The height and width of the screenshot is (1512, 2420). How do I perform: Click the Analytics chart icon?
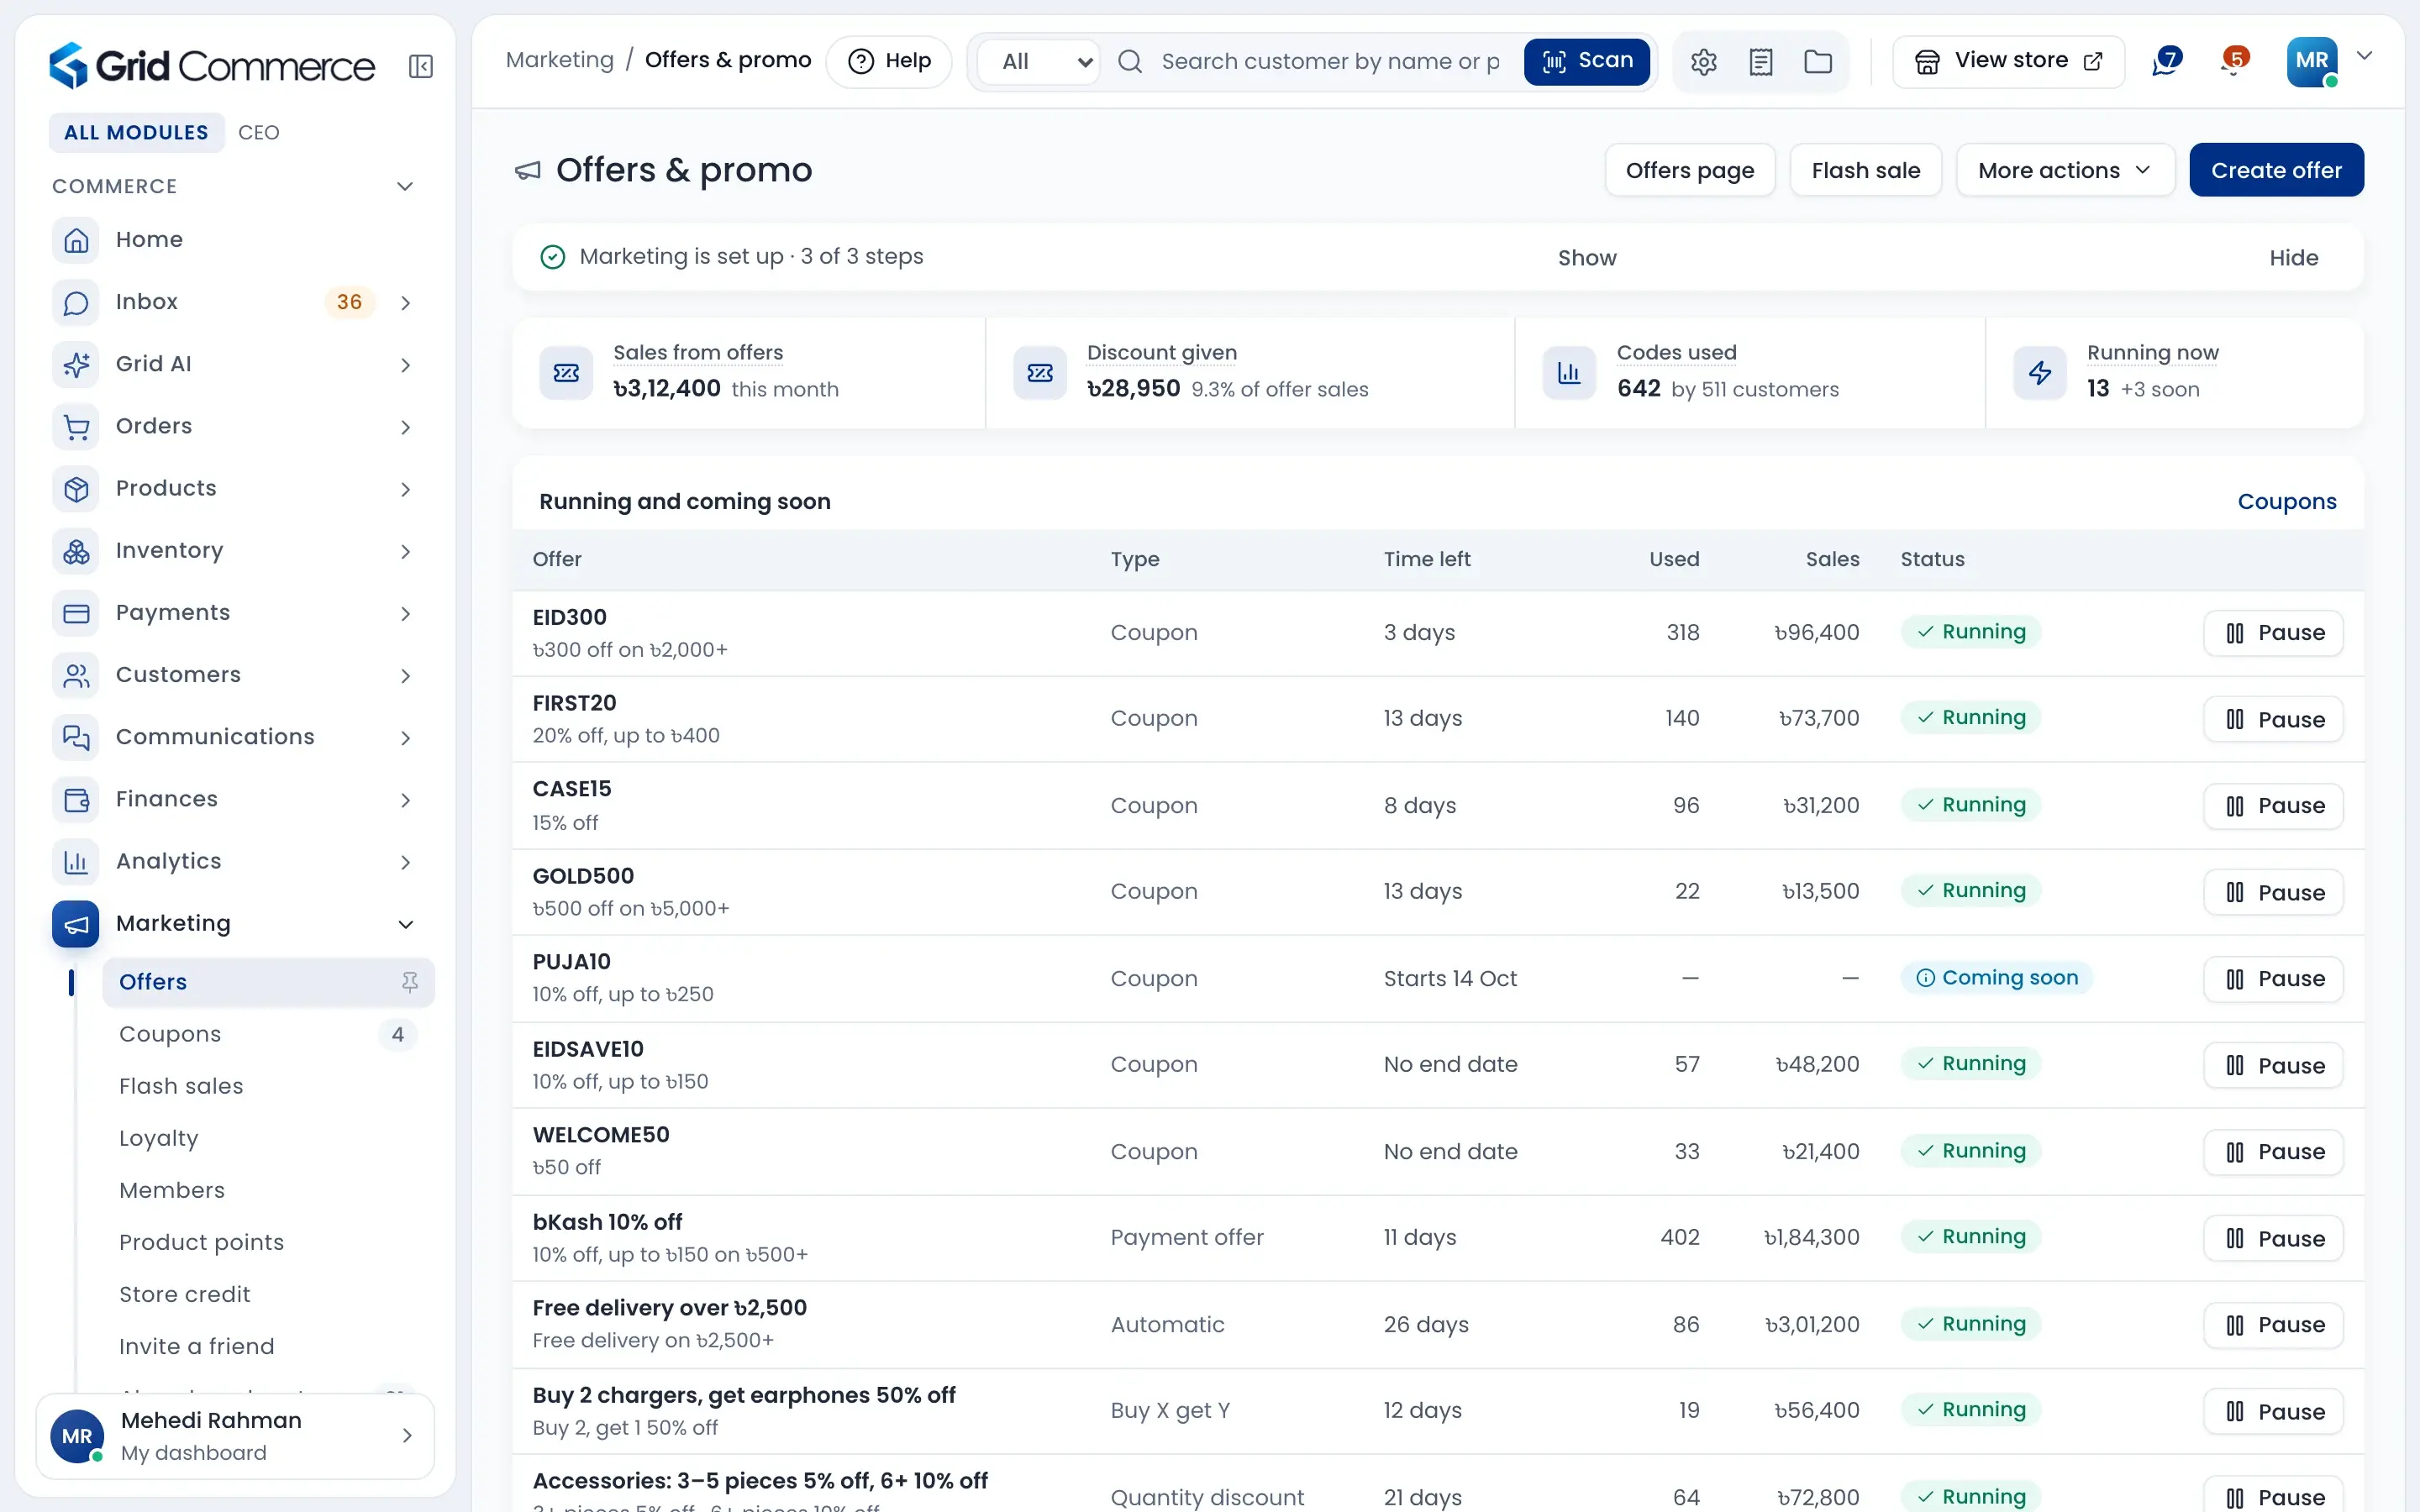pyautogui.click(x=76, y=862)
